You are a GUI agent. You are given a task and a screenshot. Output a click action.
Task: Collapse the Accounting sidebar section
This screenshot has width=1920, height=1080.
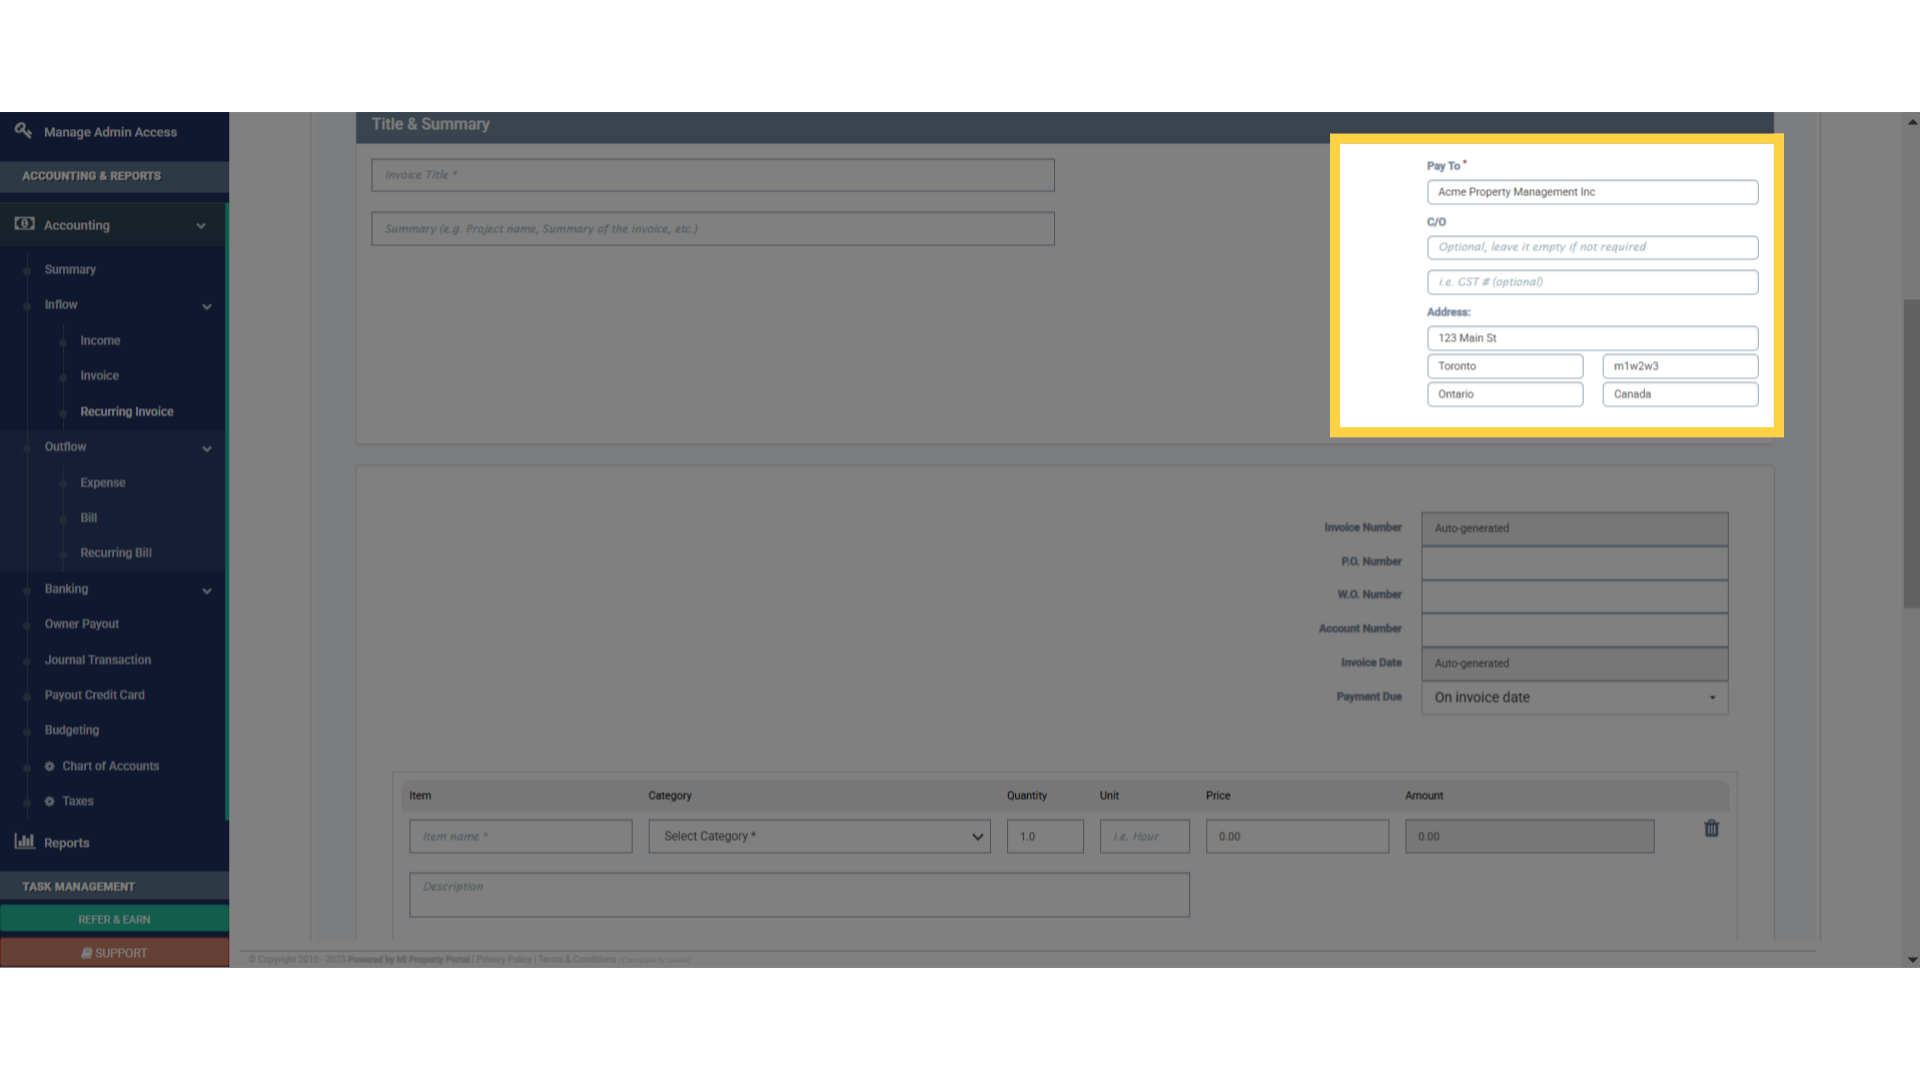pyautogui.click(x=201, y=226)
